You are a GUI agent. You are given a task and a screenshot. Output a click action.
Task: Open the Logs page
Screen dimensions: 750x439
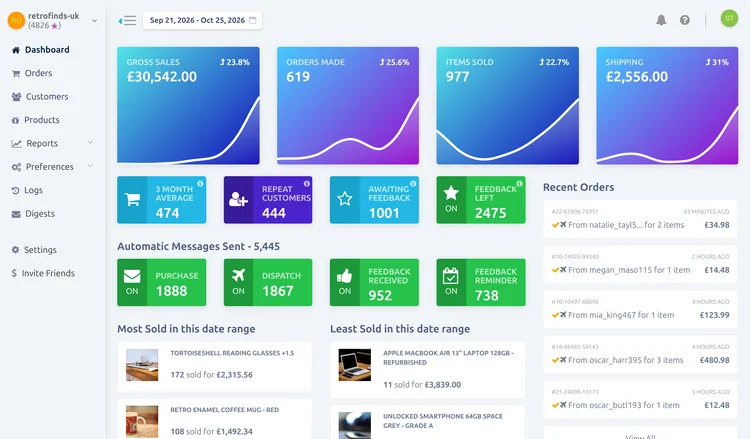[33, 190]
